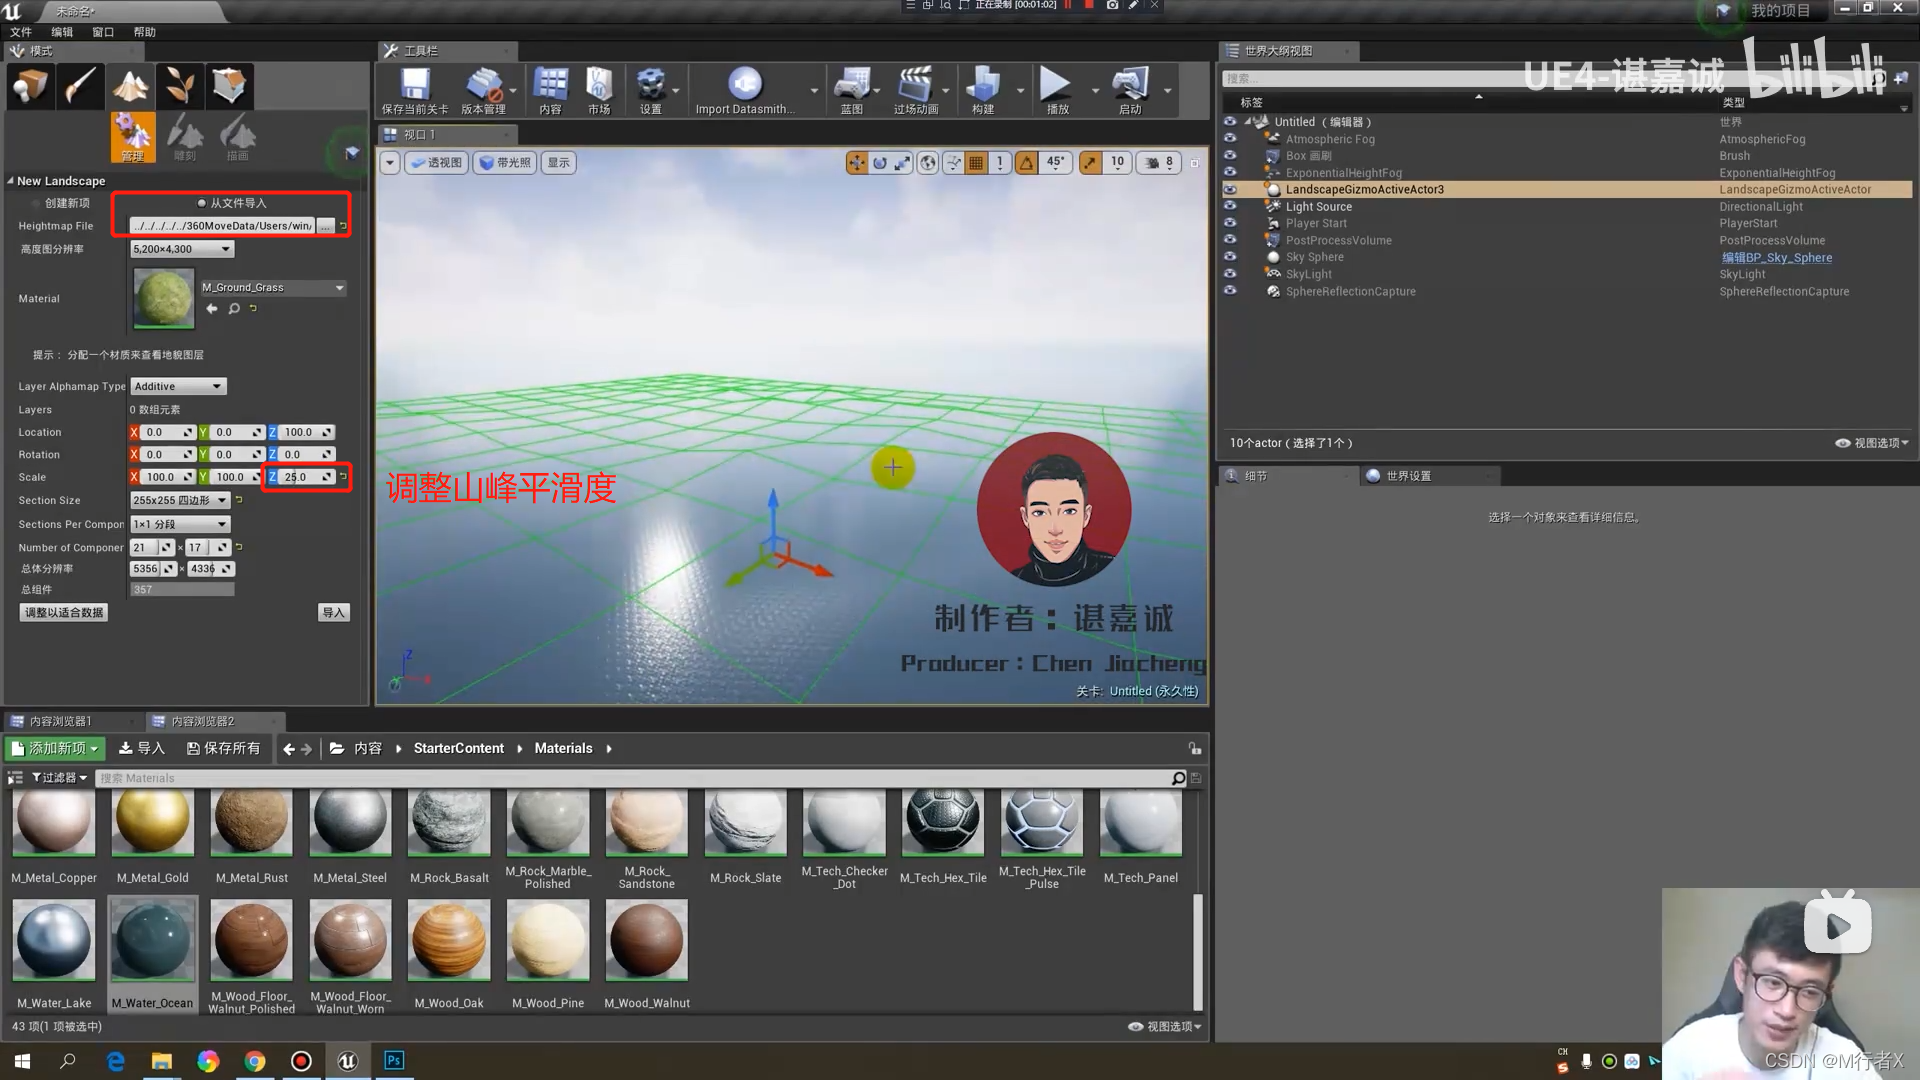Viewport: 1920px width, 1080px height.
Task: Click the 调整以适合数据 button
Action: [x=64, y=613]
